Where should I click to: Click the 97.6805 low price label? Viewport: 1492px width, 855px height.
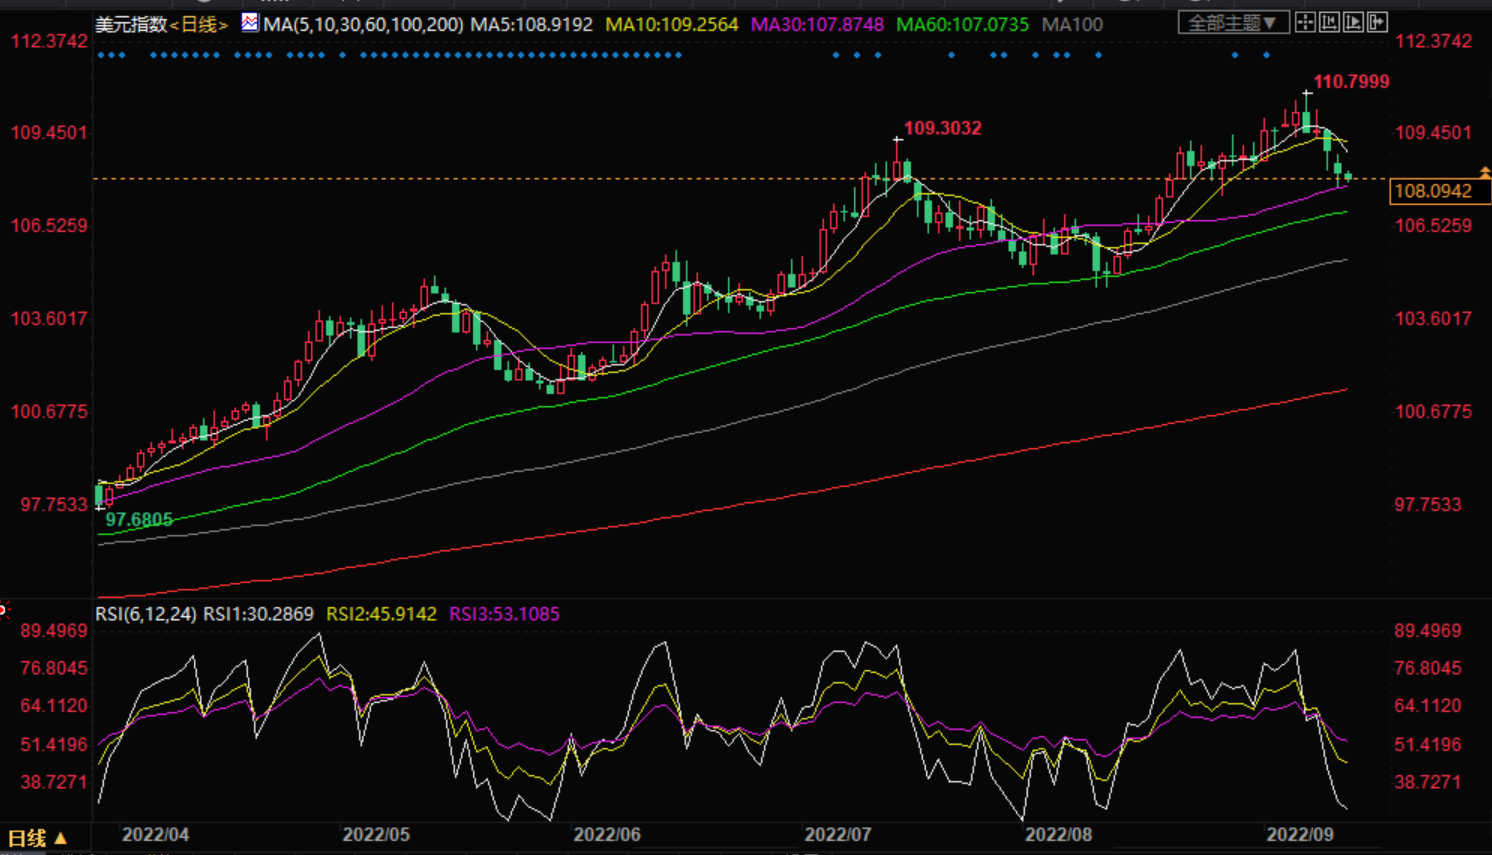[139, 520]
